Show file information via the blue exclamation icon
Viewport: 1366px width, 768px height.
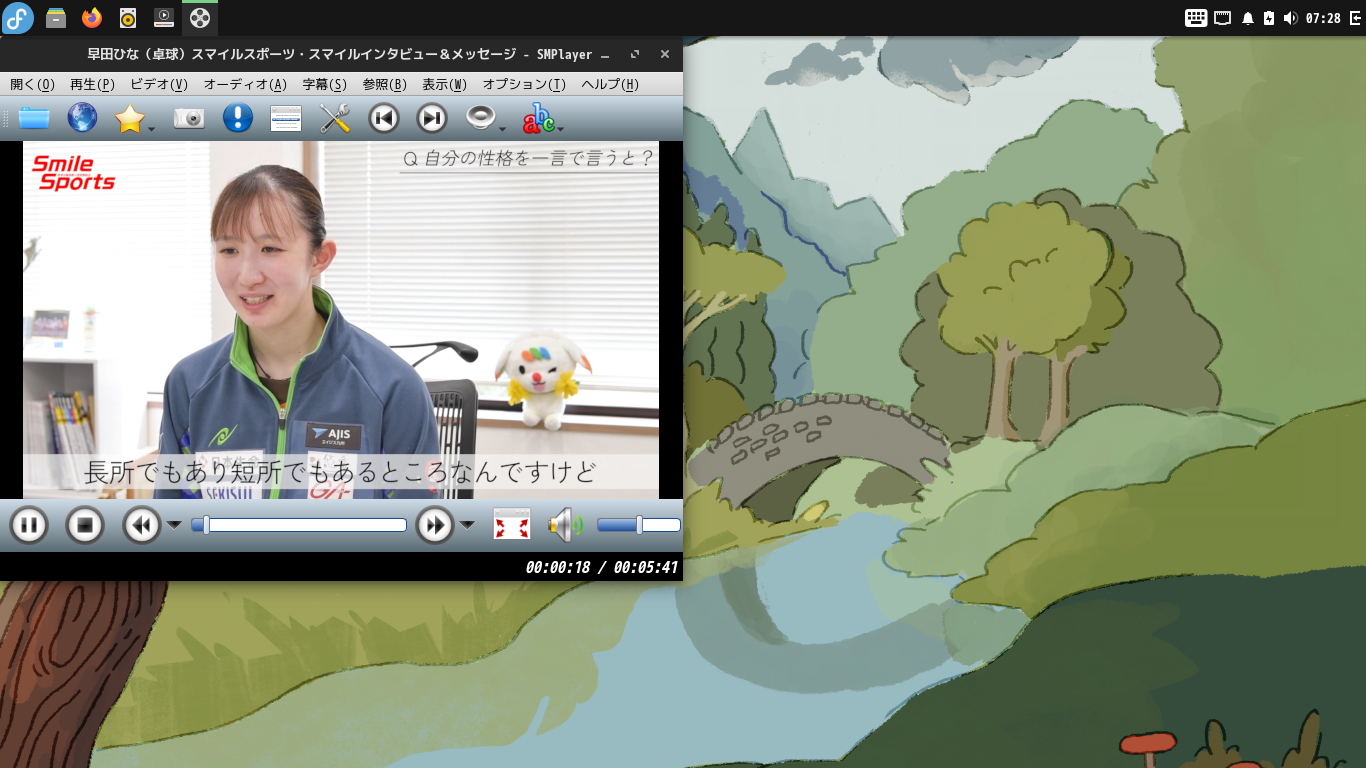point(238,119)
